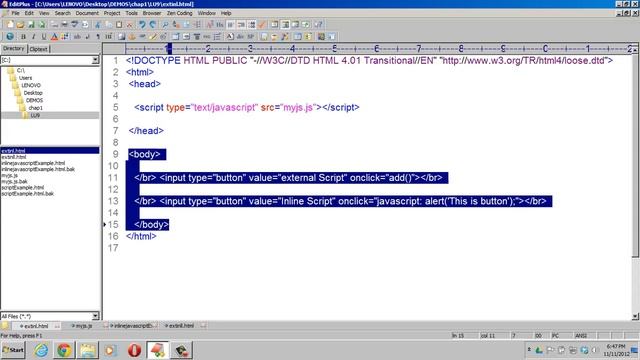Select scriptExample.html.bak in file list
Image resolution: width=640 pixels, height=360 pixels.
27,193
